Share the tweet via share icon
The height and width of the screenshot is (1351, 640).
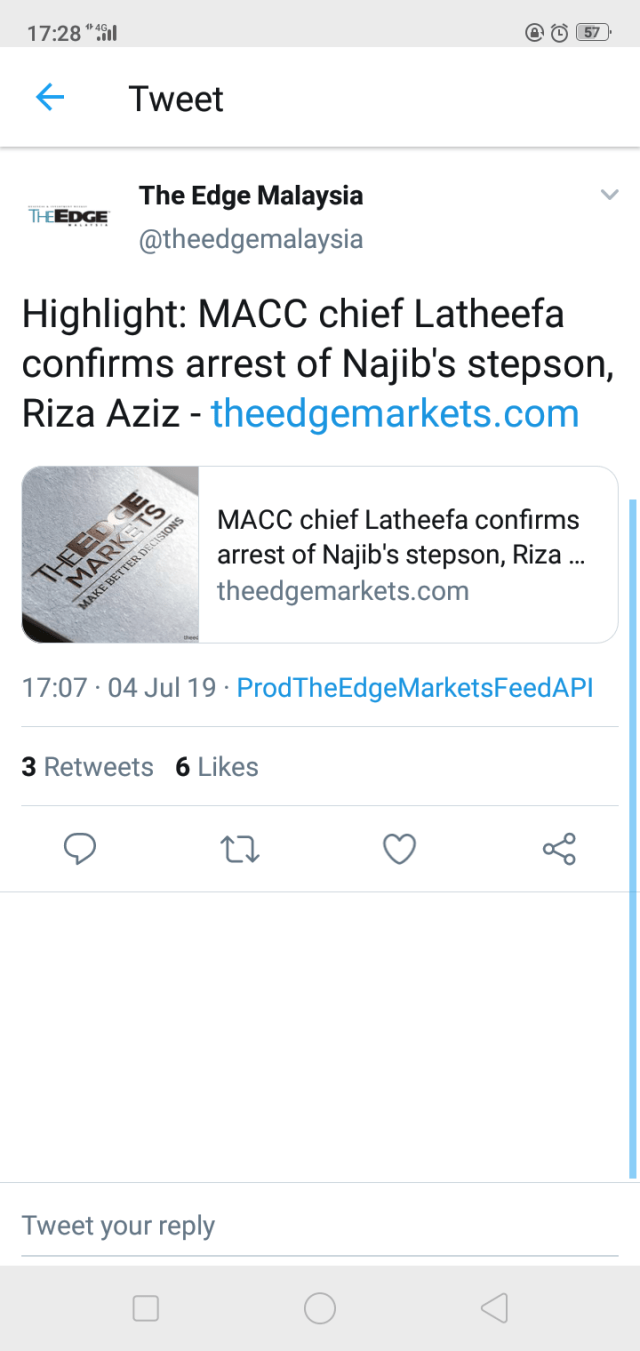click(559, 850)
